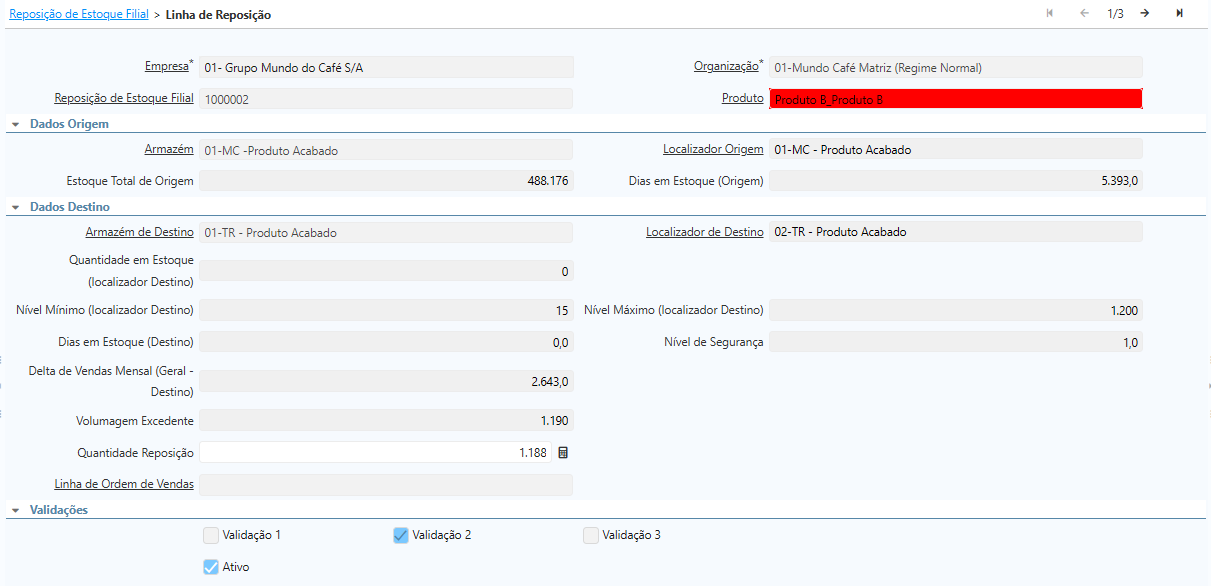Tick the Validação 3 checkbox
The width and height of the screenshot is (1211, 586).
tap(591, 535)
